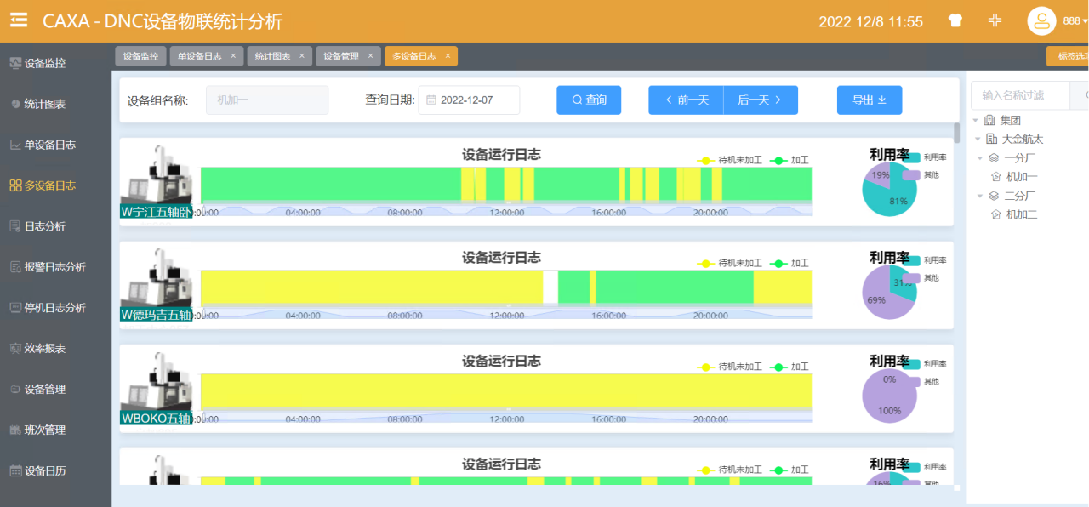
Task: Open 多设备日志 in the sidebar
Action: 51,185
